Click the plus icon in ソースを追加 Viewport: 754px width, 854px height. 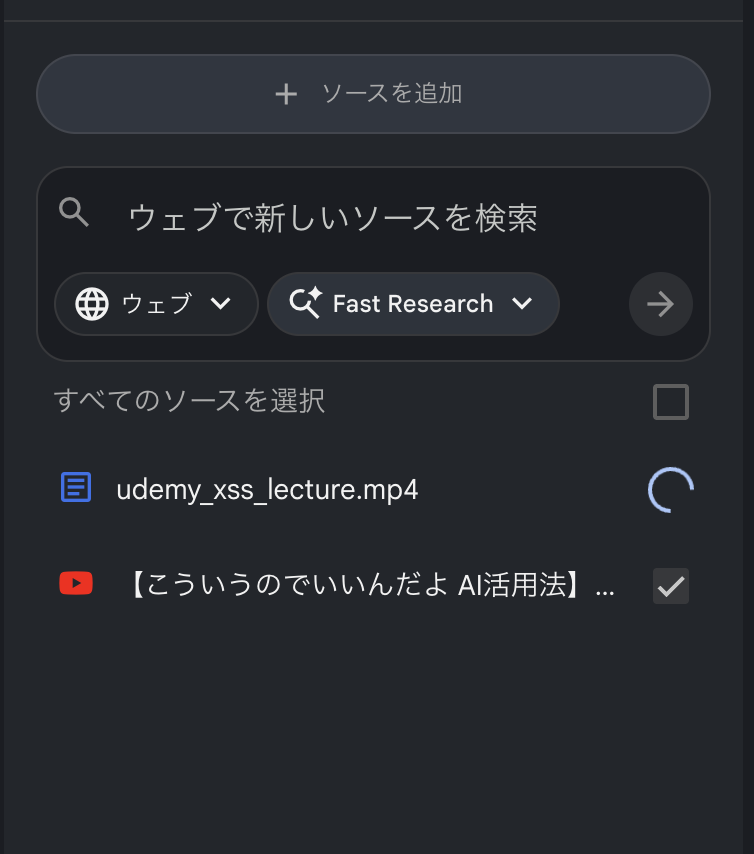(286, 94)
